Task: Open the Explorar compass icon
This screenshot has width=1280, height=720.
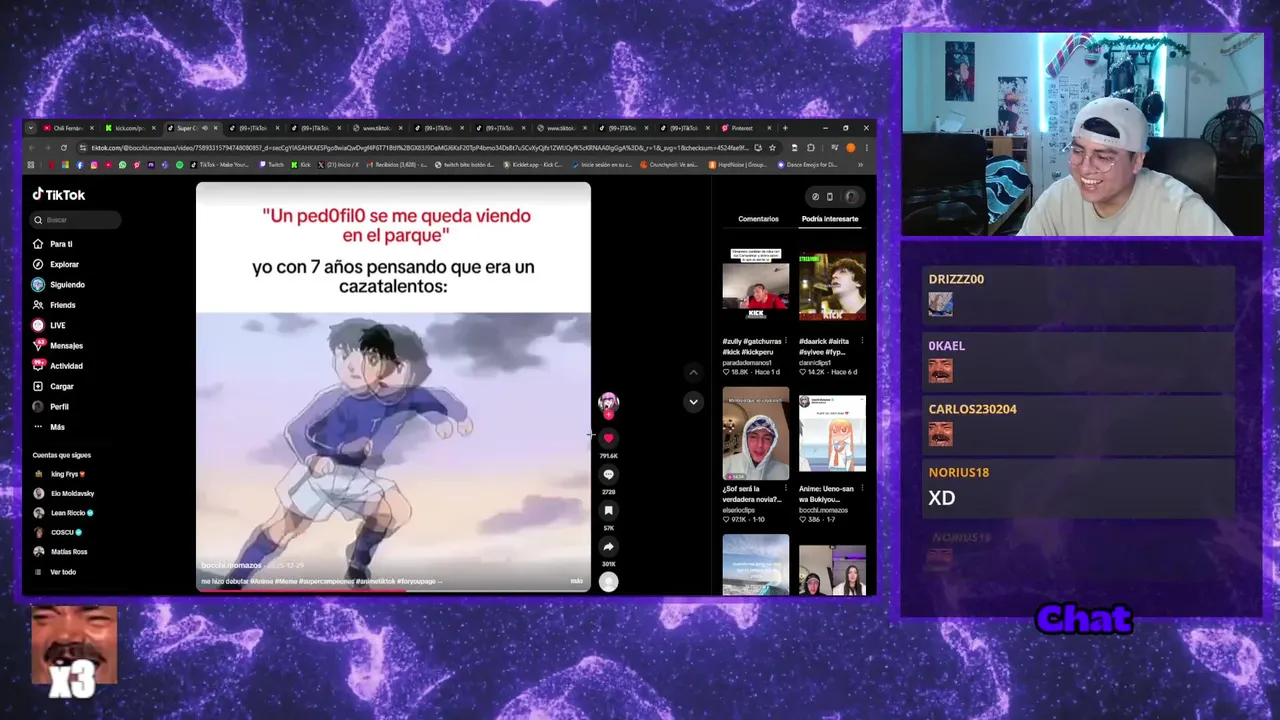Action: point(38,264)
